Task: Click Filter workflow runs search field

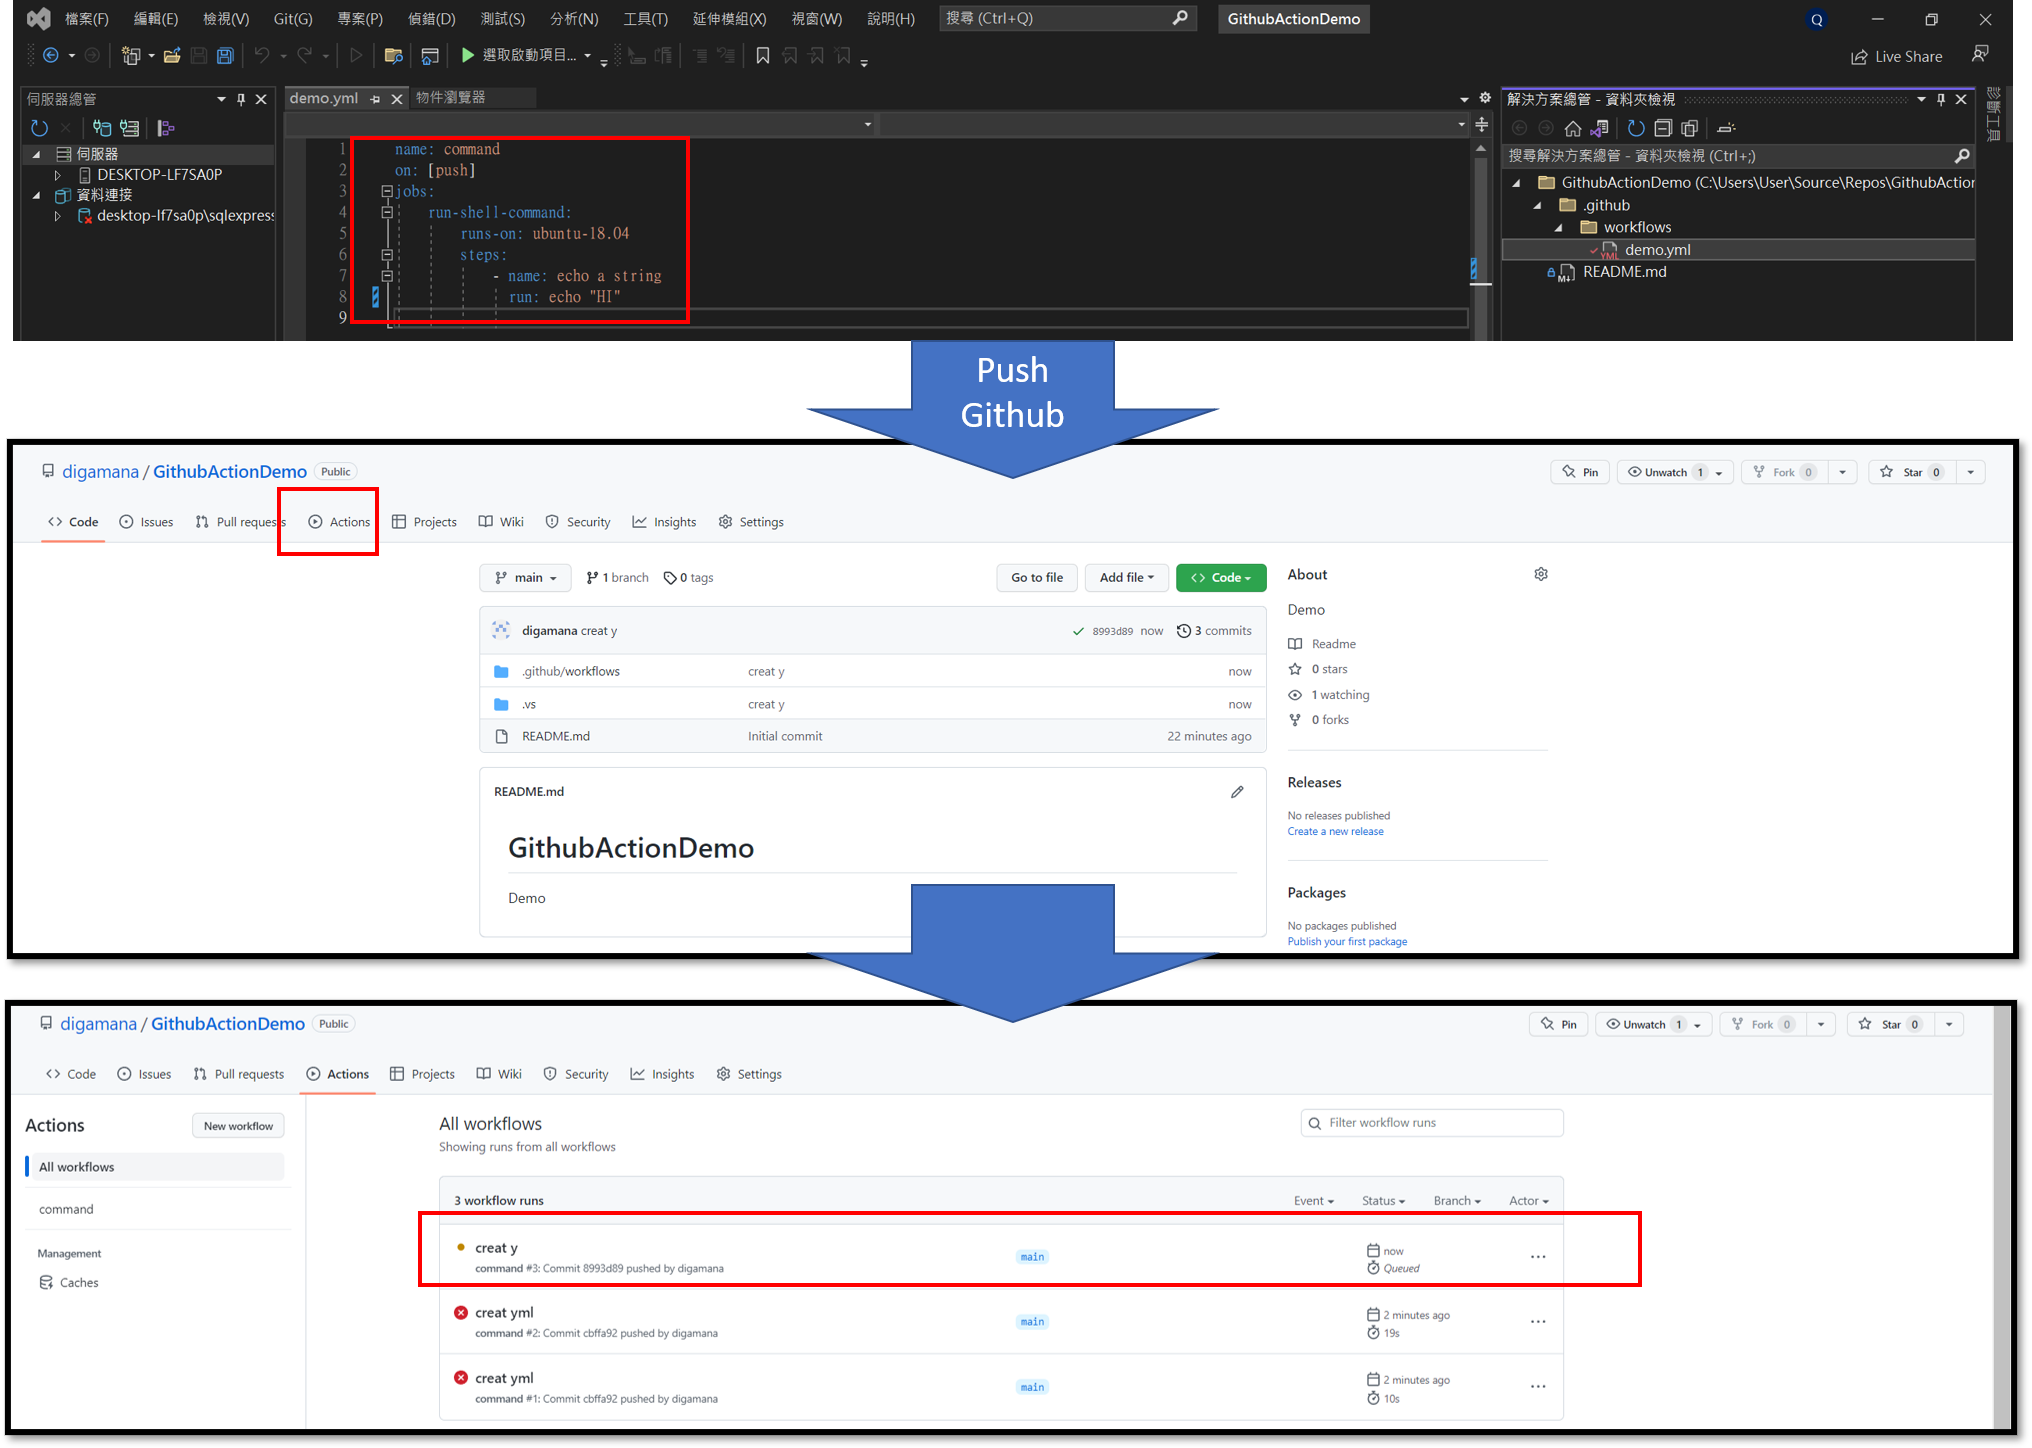Action: pos(1432,1123)
